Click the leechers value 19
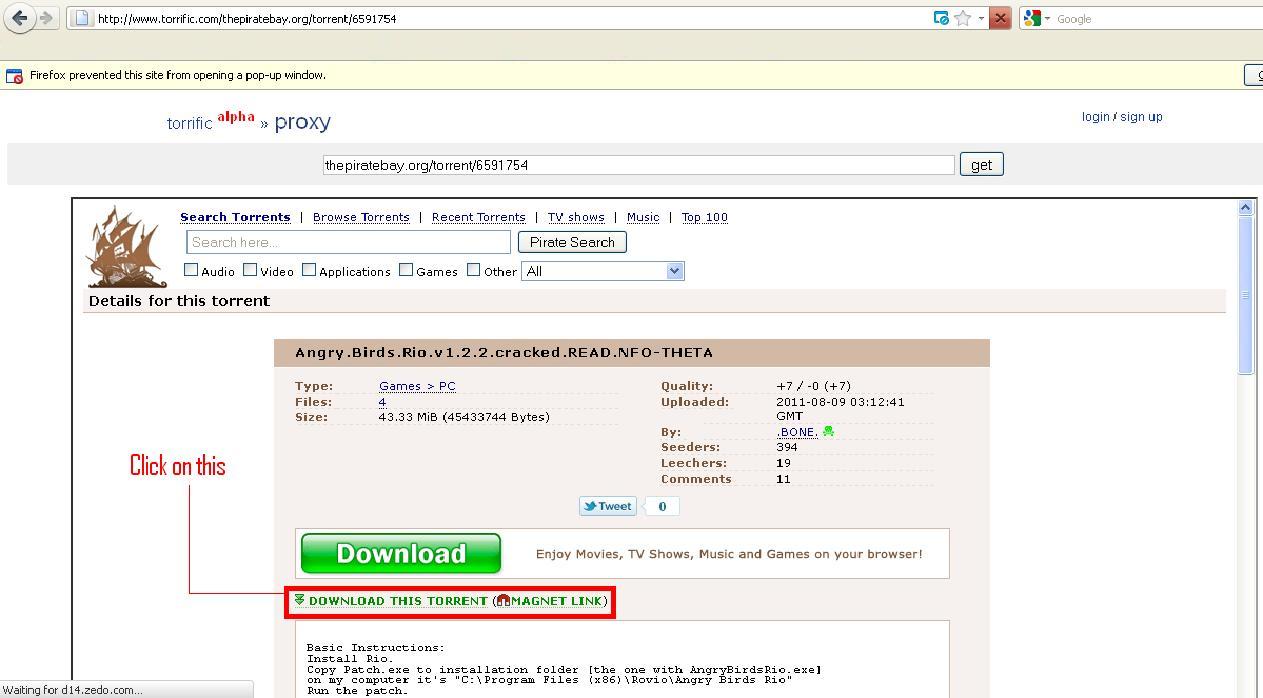1263x698 pixels. coord(783,463)
